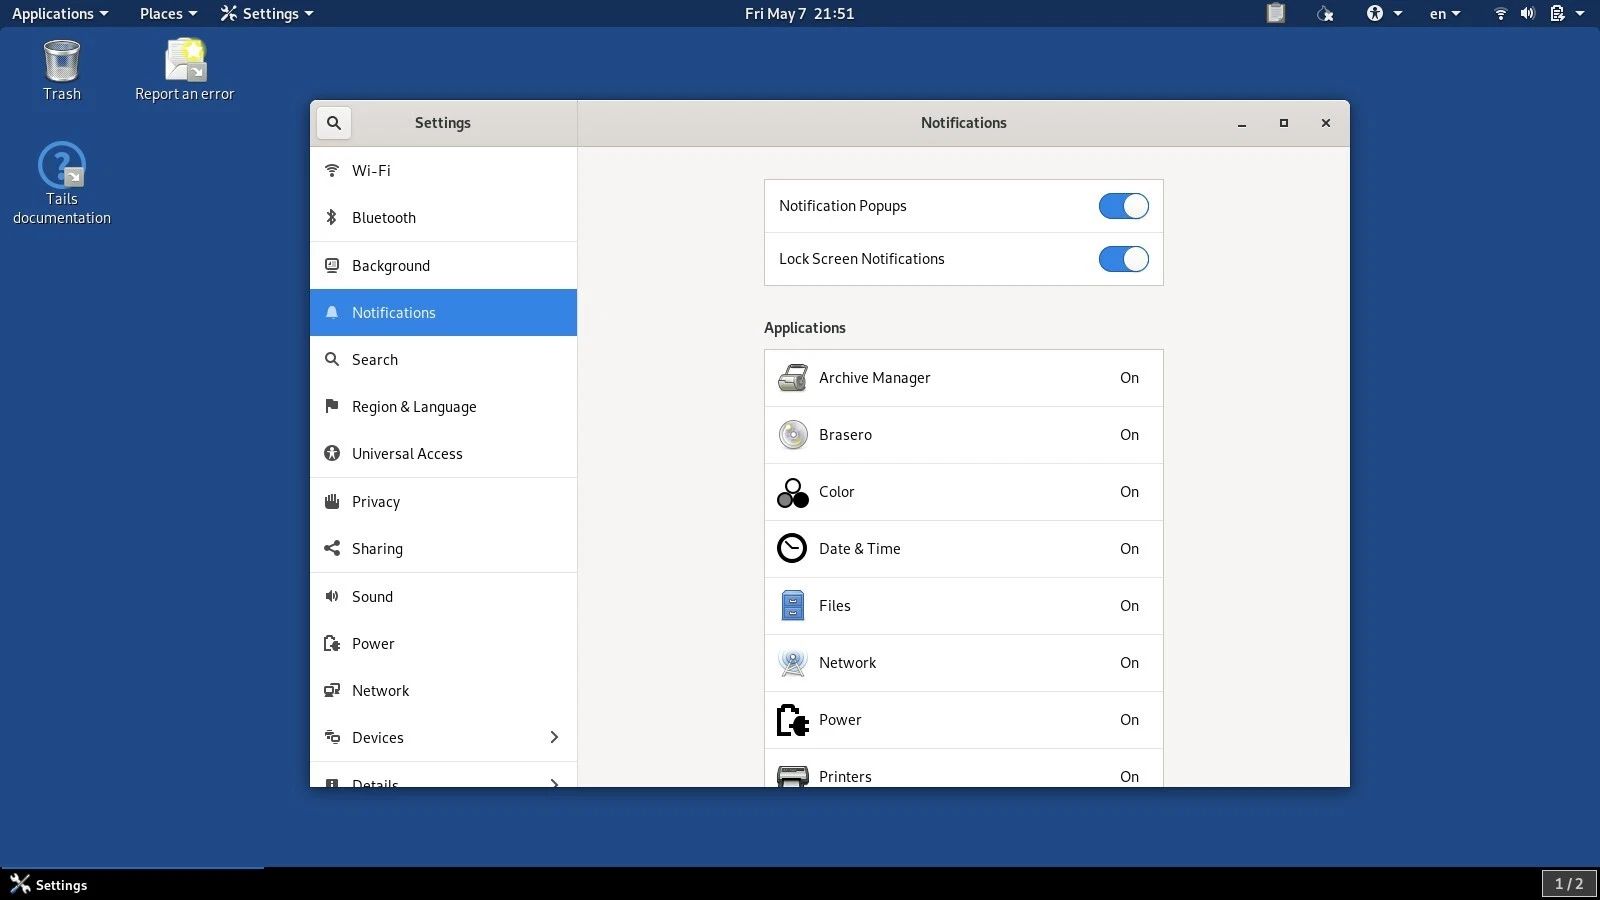The height and width of the screenshot is (900, 1600).
Task: Turn off the Notification Popups switch
Action: 1124,206
